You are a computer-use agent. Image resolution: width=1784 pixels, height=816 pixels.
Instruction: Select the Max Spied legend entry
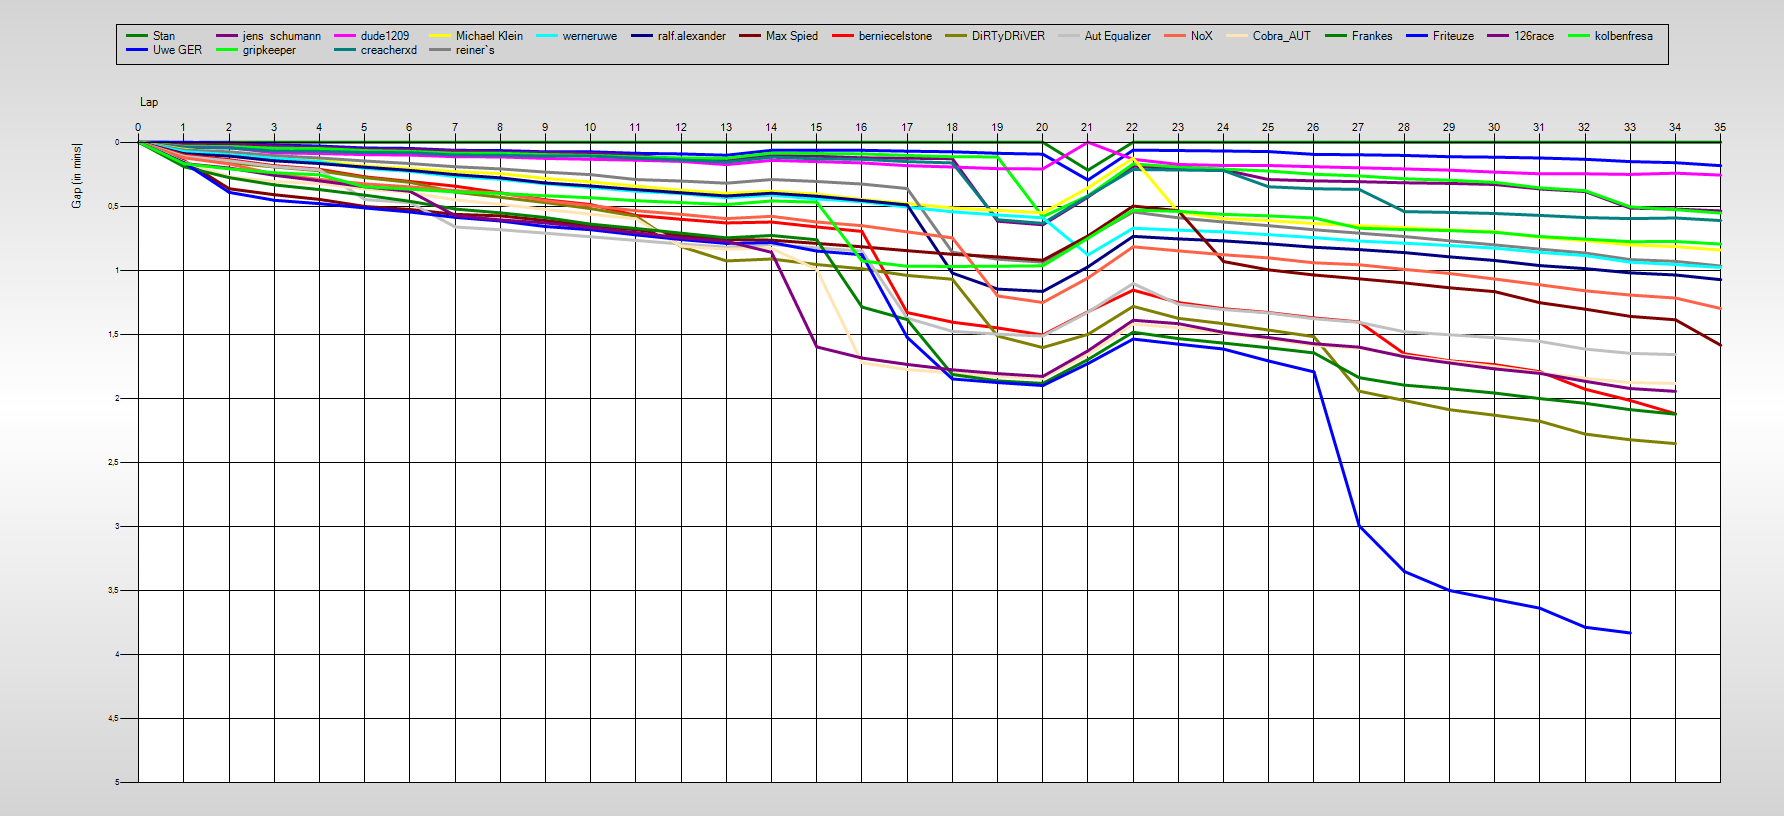[791, 36]
